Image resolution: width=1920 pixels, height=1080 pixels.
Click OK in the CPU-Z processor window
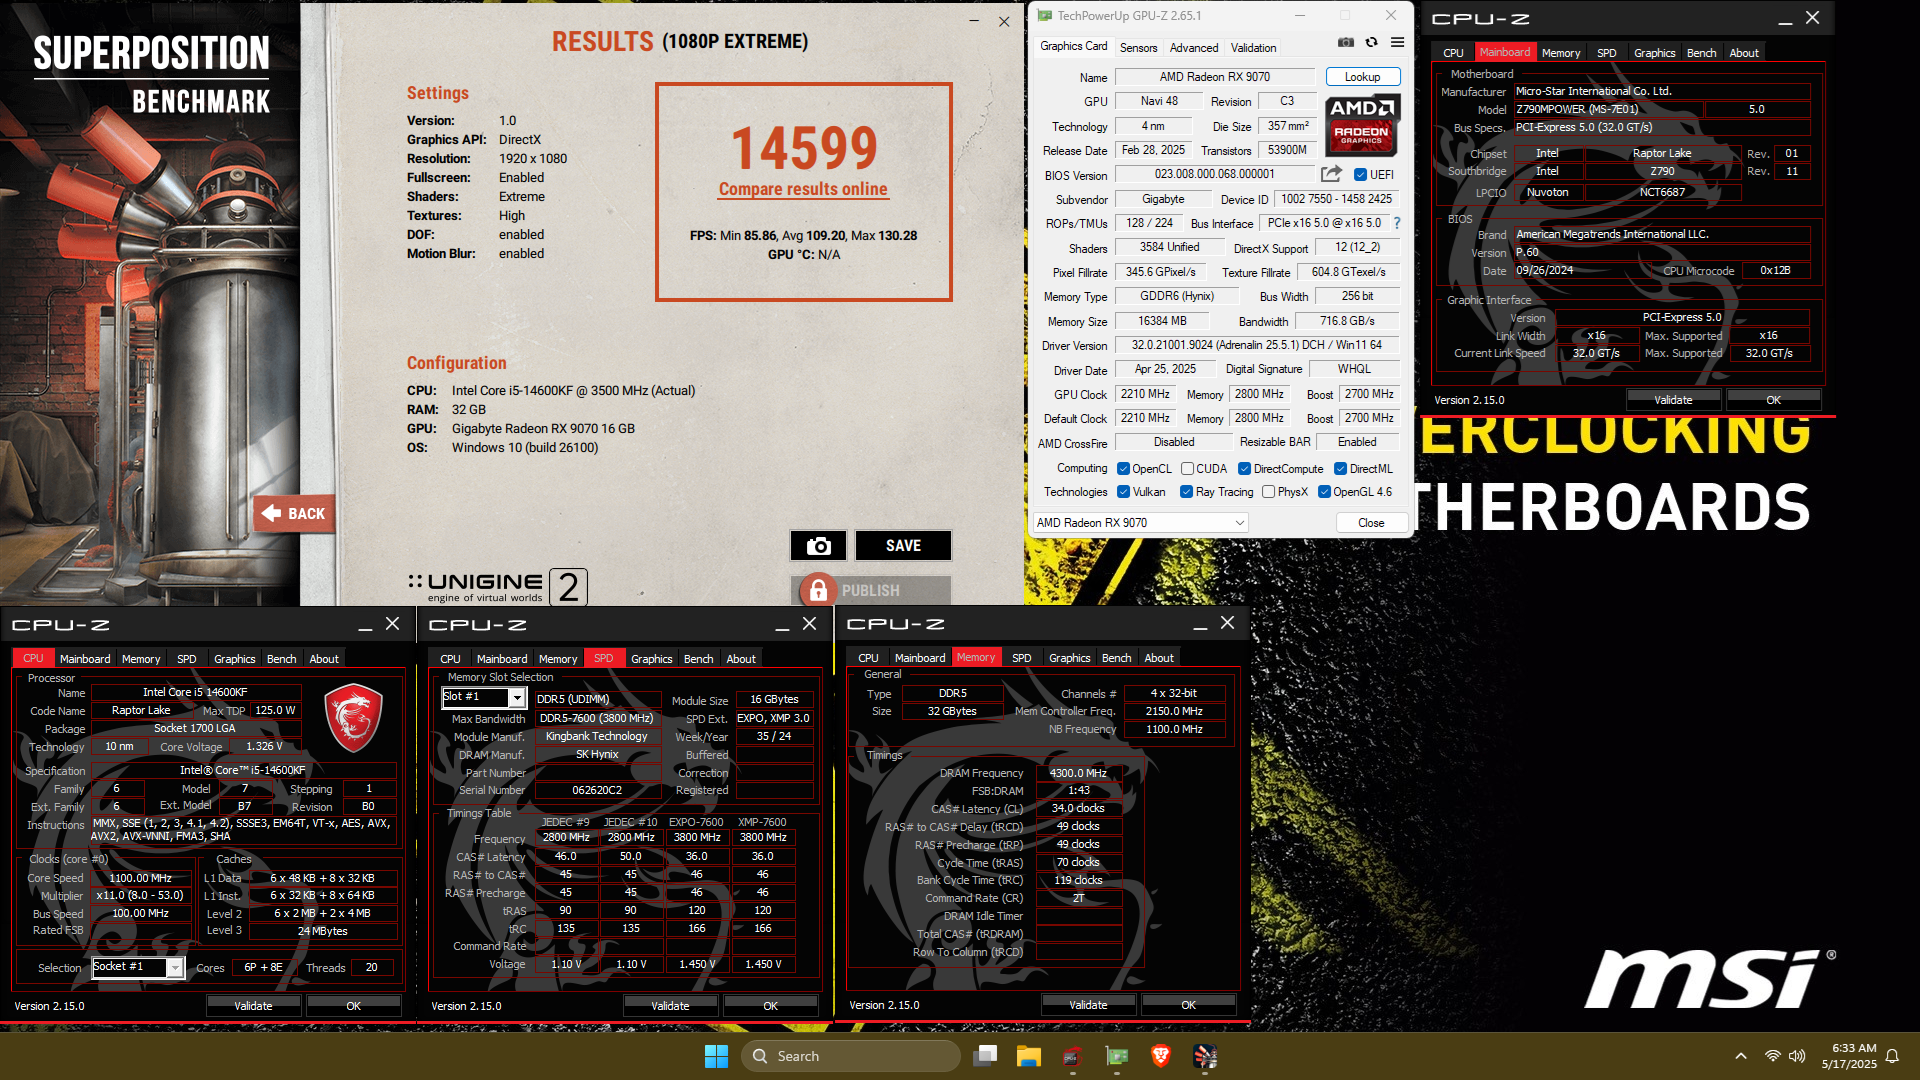click(x=353, y=1006)
